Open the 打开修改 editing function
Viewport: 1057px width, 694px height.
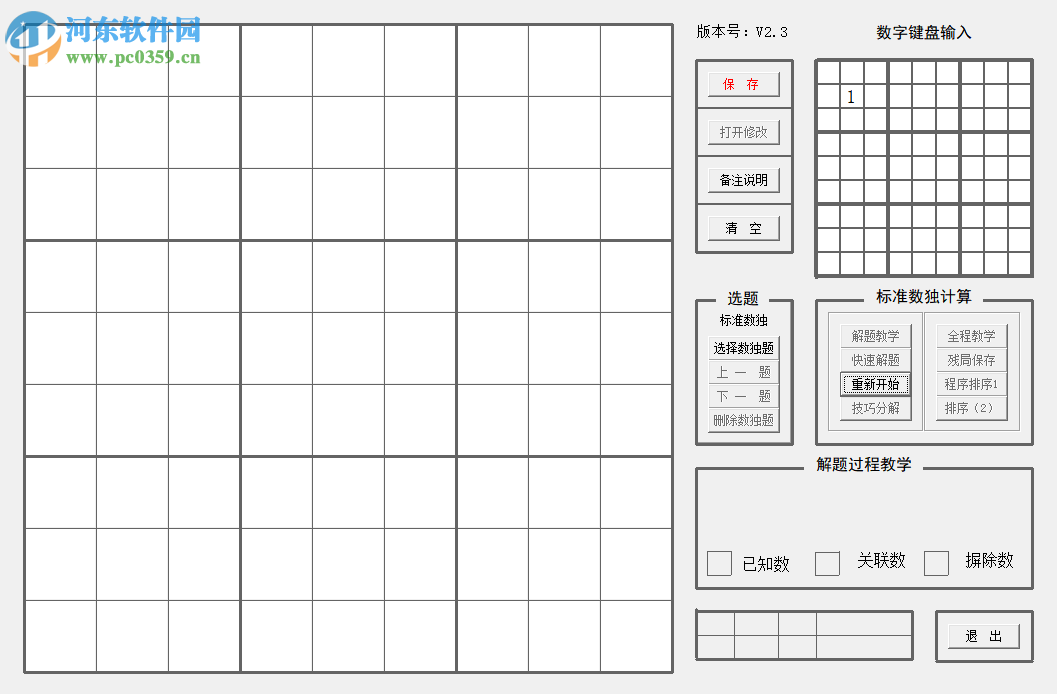743,132
